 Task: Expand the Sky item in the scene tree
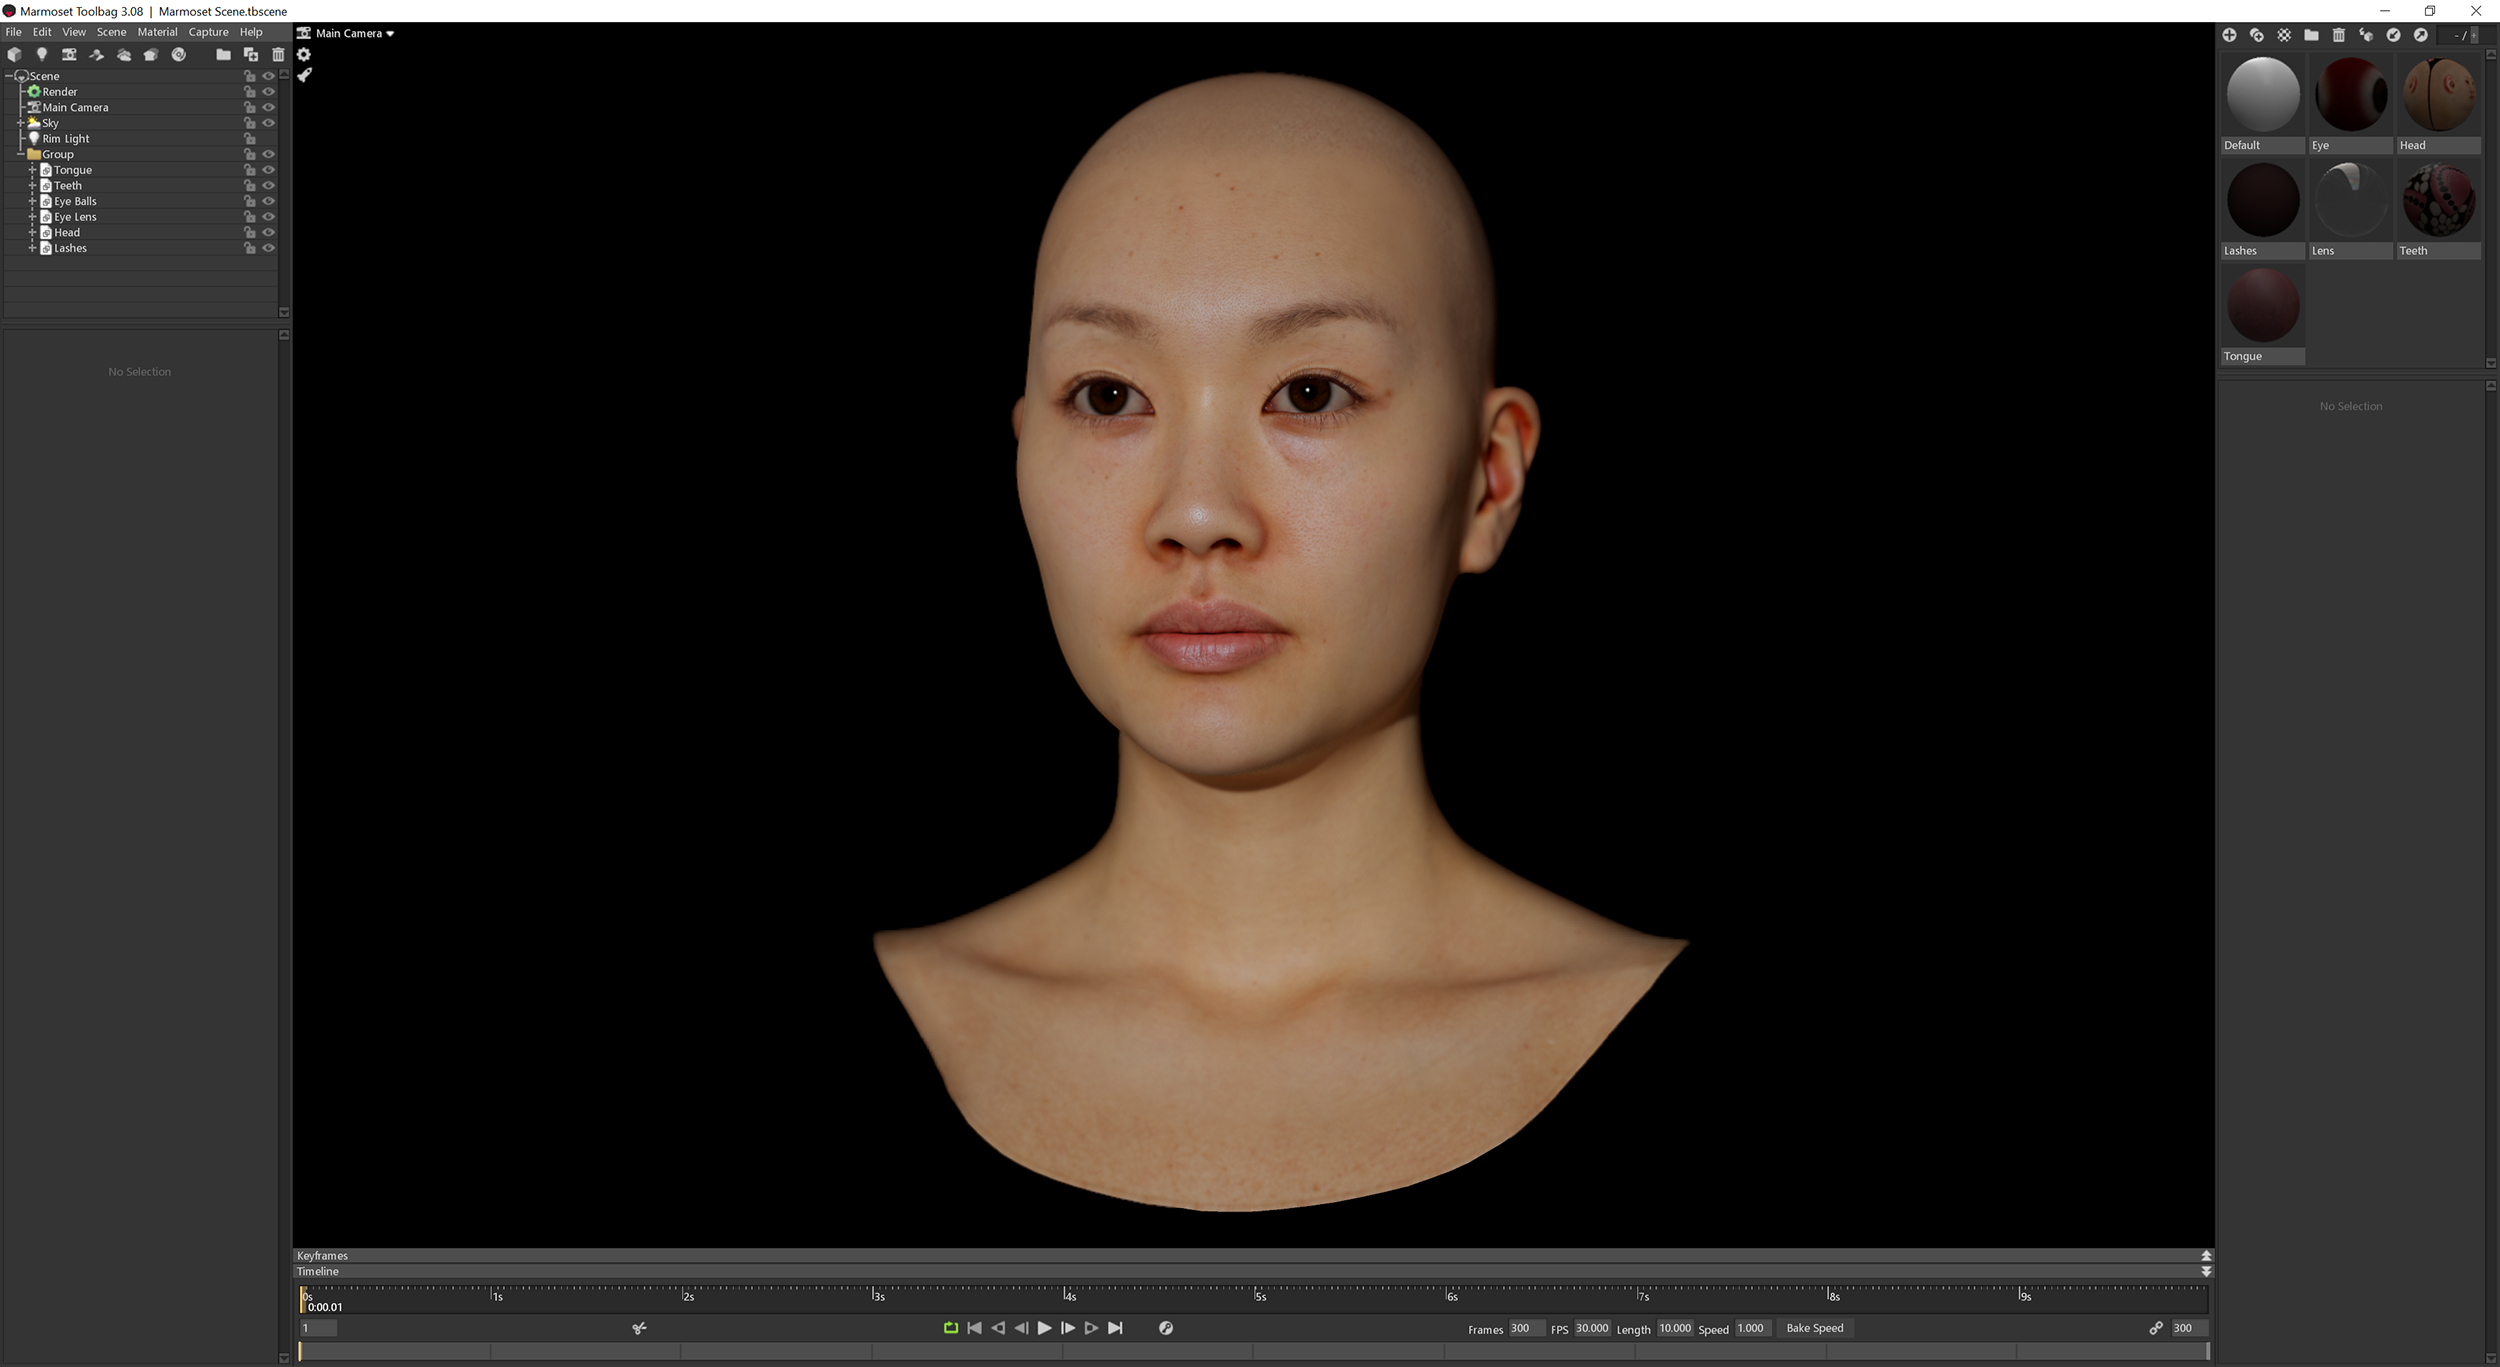pyautogui.click(x=21, y=123)
